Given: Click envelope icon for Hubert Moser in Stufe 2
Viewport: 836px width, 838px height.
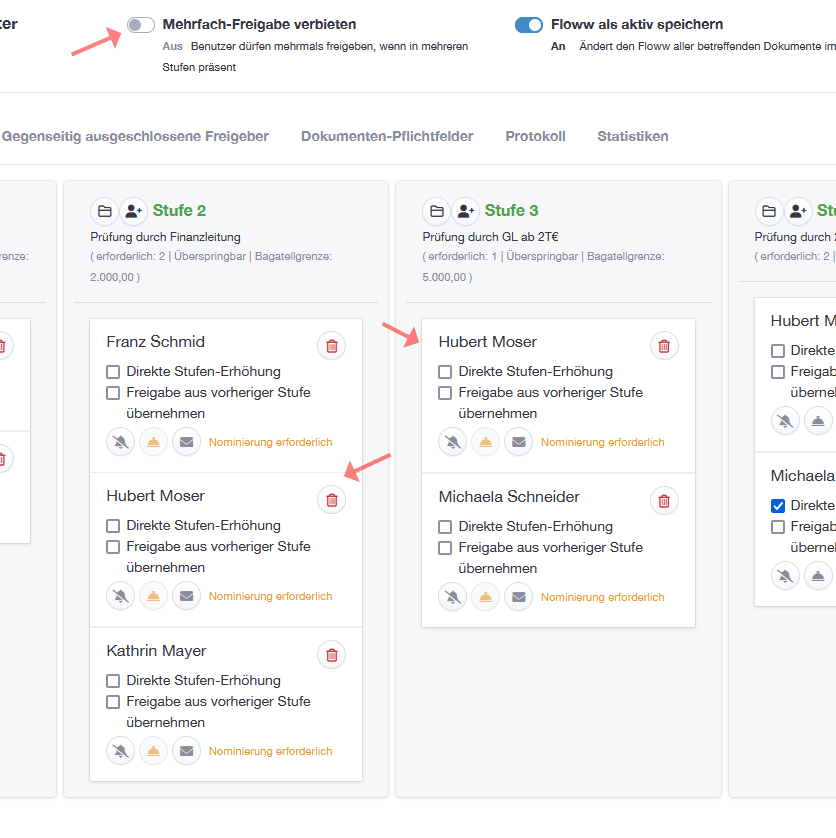Looking at the screenshot, I should (186, 596).
